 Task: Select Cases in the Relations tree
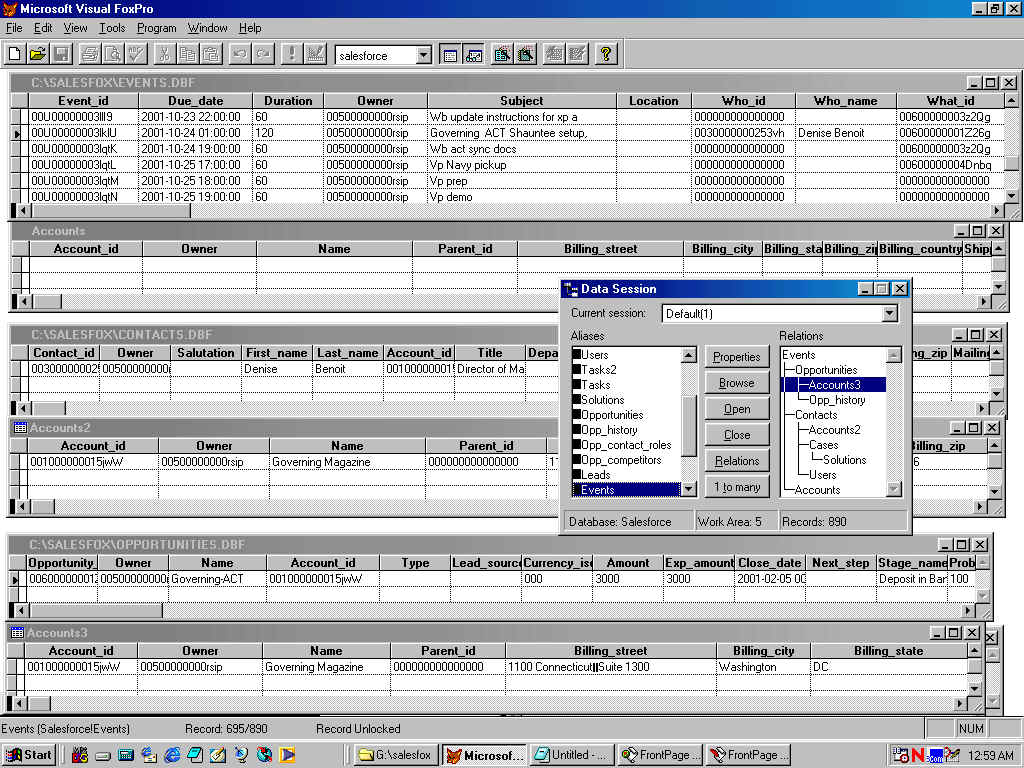click(824, 445)
